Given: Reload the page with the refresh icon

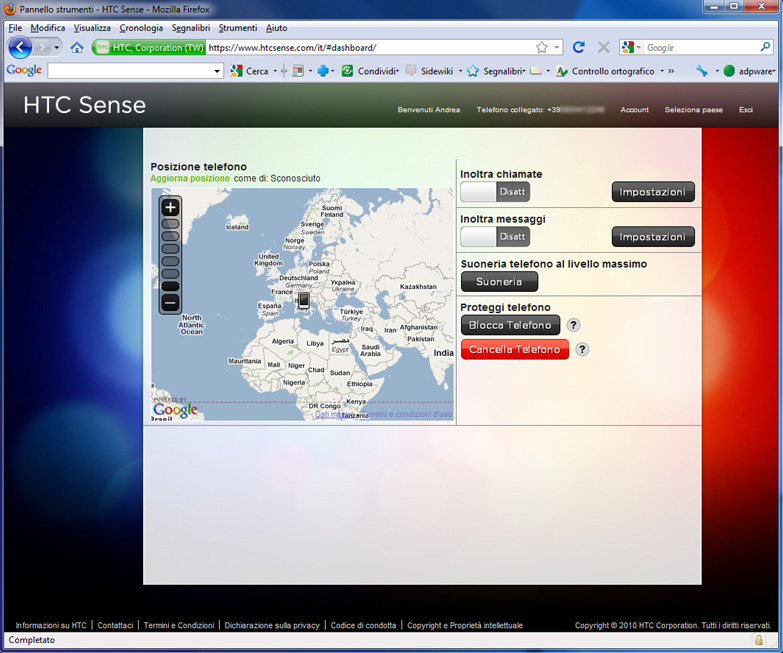Looking at the screenshot, I should pos(578,47).
